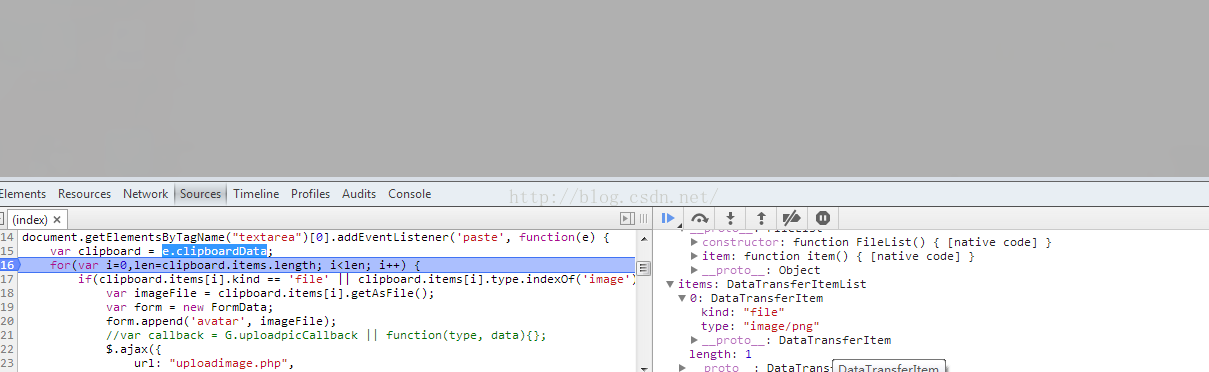Viewport: 1209px width, 372px height.
Task: Set breakpoint on line number 14
Action: tap(8, 237)
